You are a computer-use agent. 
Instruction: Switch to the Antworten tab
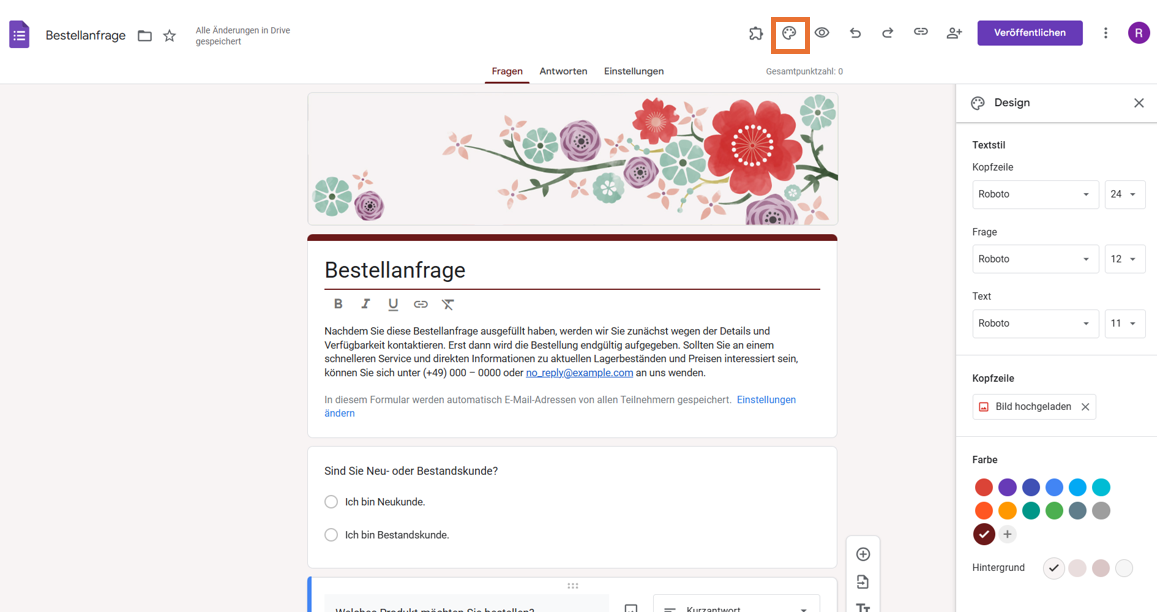[x=563, y=71]
